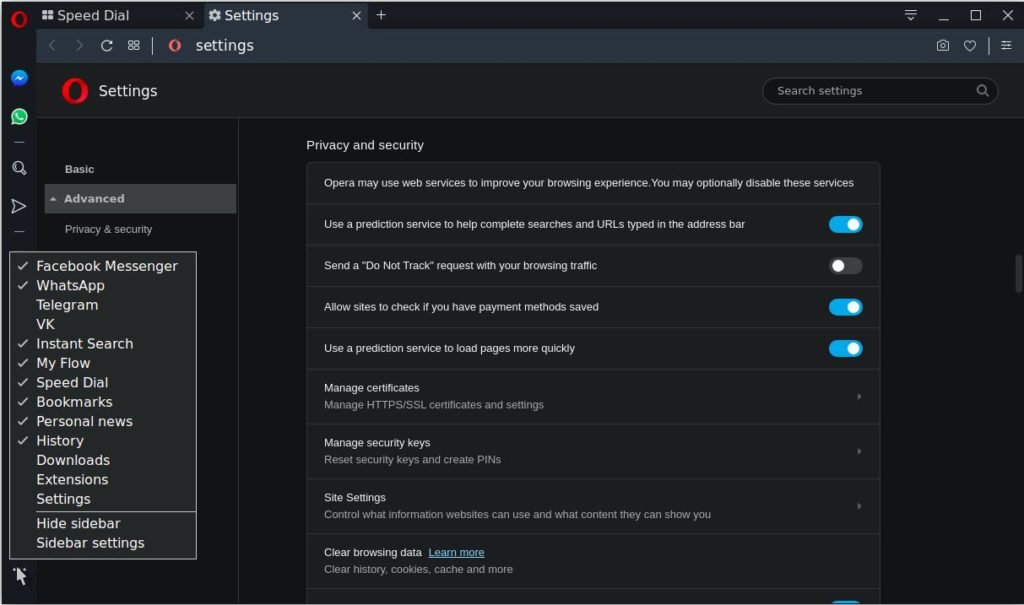
Task: Uncheck Speed Dial in the sidebar menu
Action: click(x=103, y=382)
